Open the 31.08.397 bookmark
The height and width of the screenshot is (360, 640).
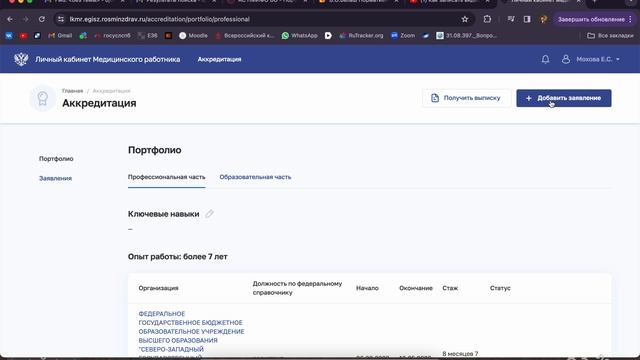tap(467, 36)
